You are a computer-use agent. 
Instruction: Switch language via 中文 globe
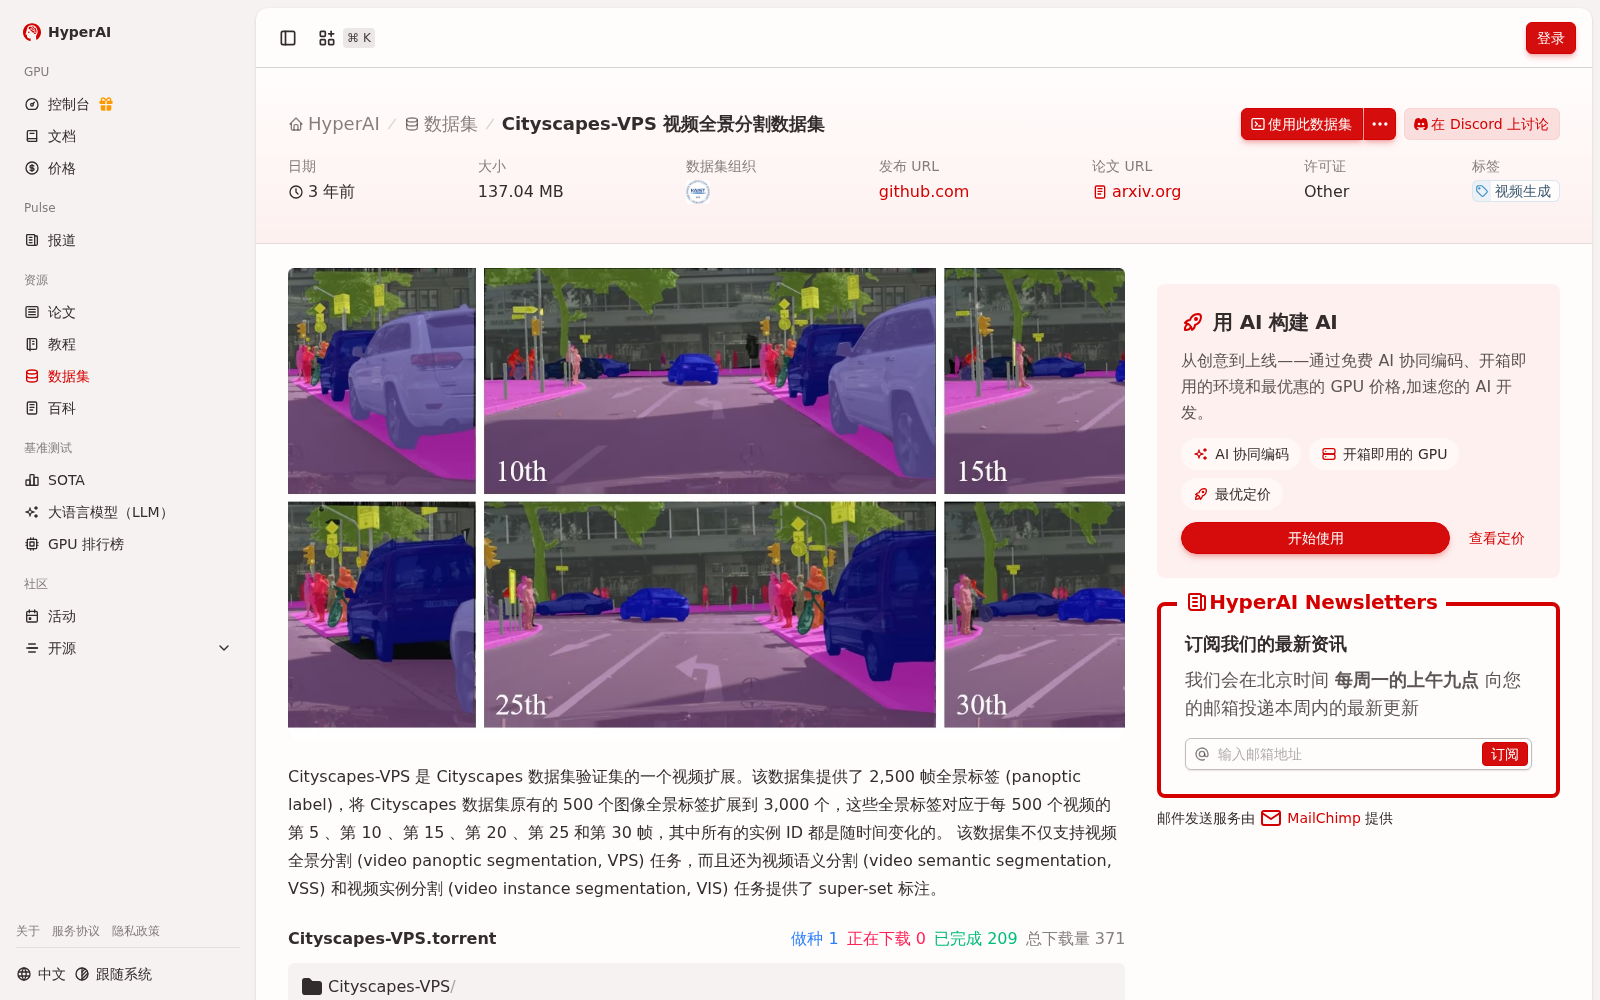click(41, 974)
